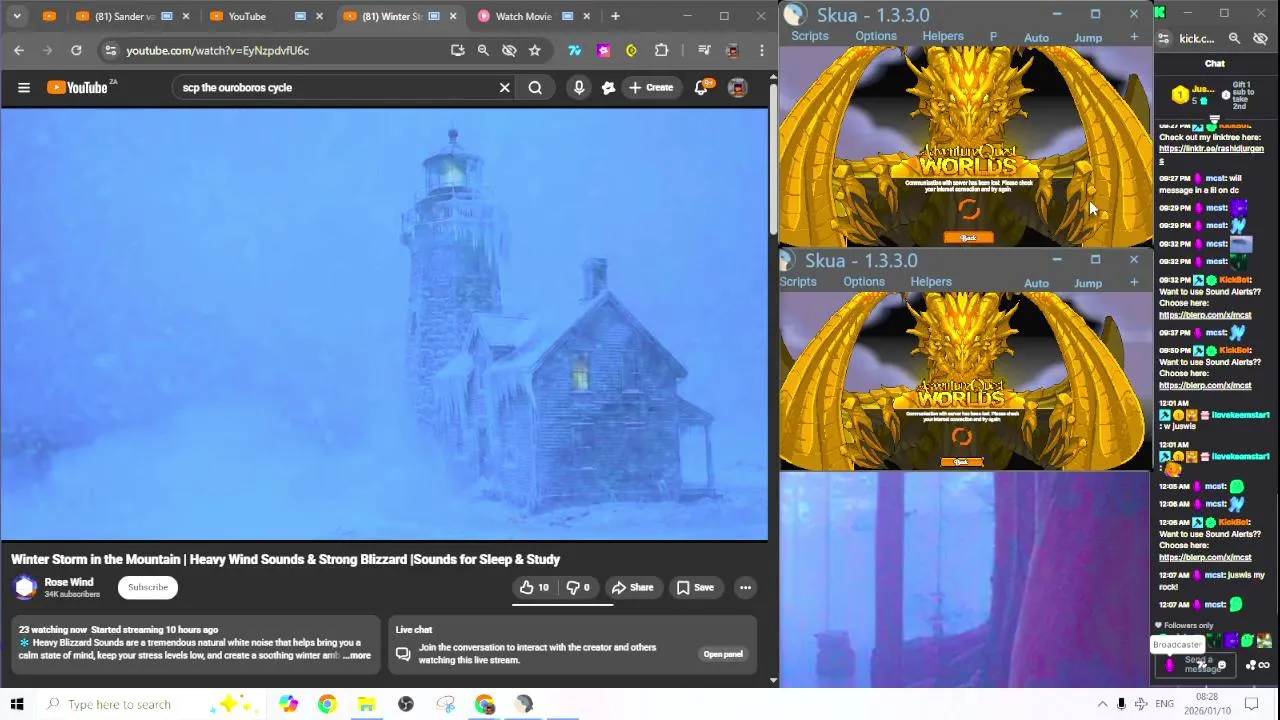This screenshot has width=1280, height=720.
Task: Open Windows Start menu
Action: point(17,704)
